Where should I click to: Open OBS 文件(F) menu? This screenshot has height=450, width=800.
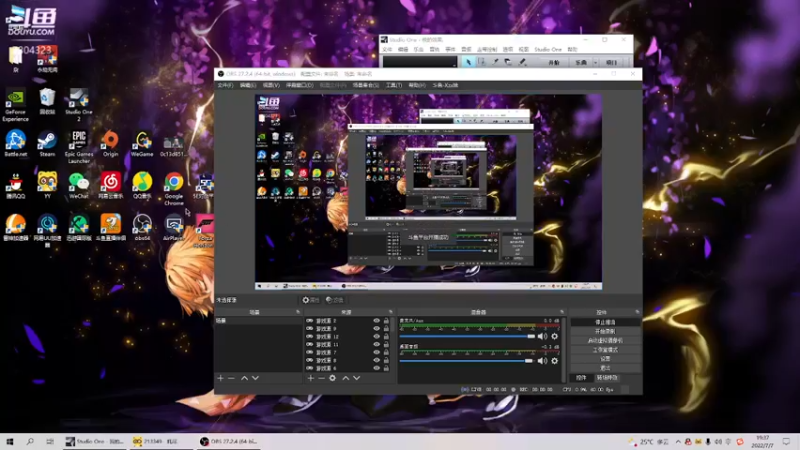pyautogui.click(x=225, y=85)
